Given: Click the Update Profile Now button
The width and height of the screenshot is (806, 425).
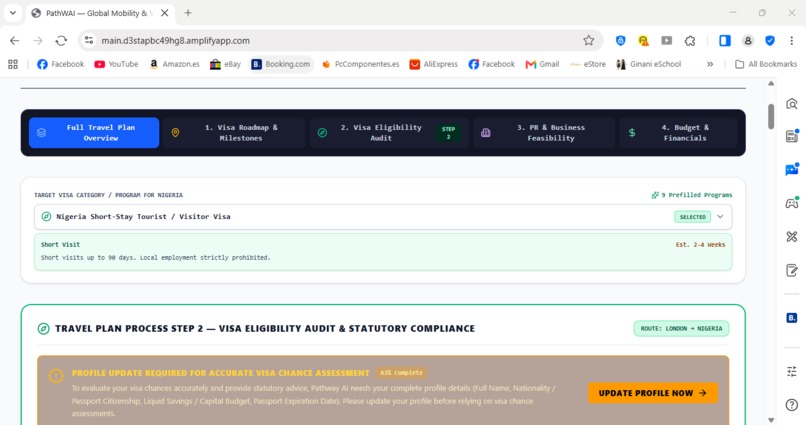Looking at the screenshot, I should [653, 393].
